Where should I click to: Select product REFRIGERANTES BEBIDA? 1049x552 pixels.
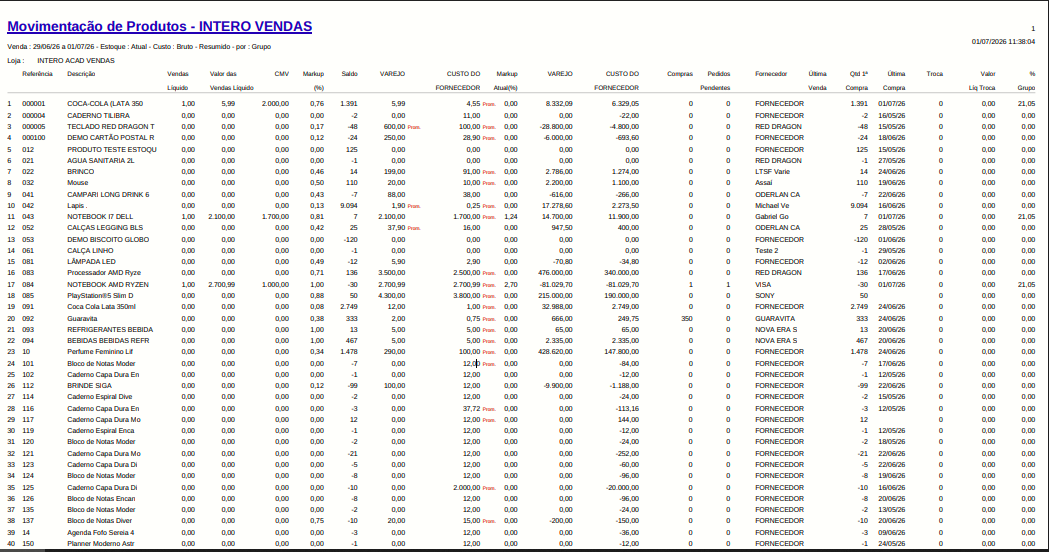(x=110, y=330)
